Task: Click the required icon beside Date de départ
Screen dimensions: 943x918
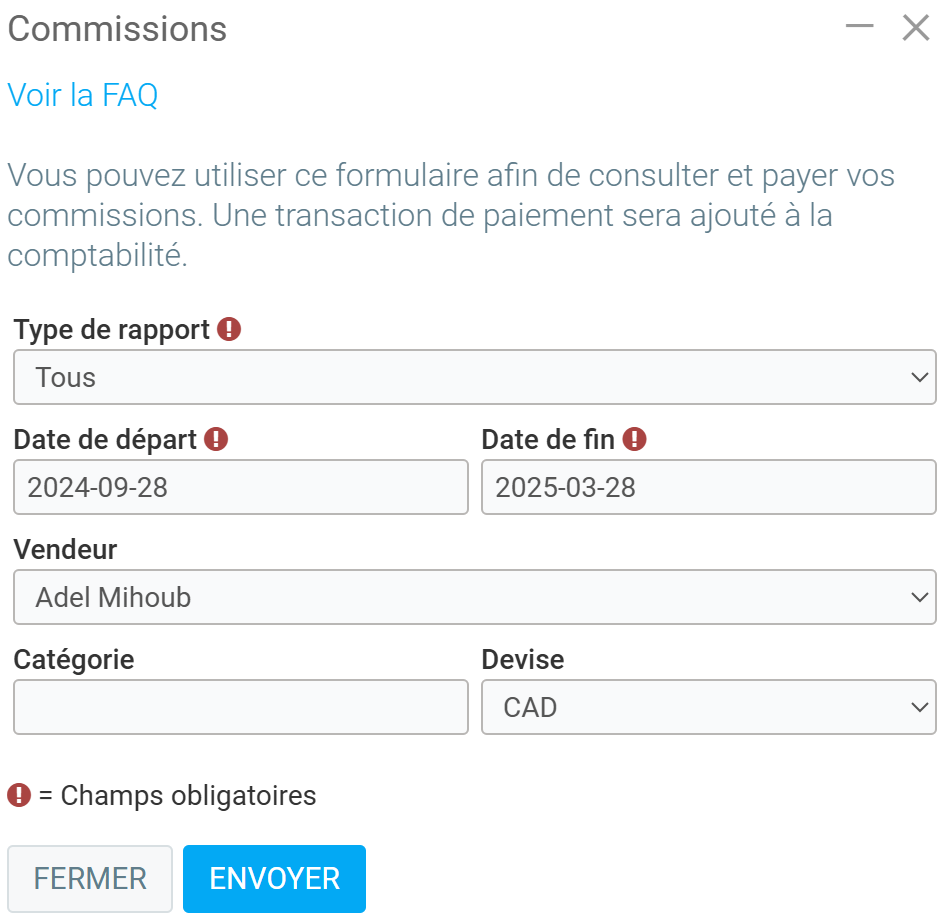Action: click(x=216, y=439)
